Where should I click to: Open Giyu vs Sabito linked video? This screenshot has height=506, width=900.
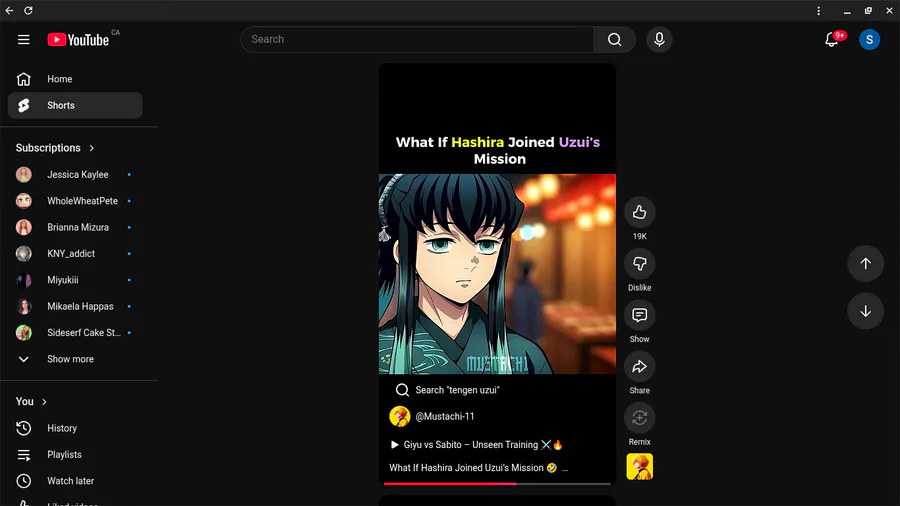476,445
